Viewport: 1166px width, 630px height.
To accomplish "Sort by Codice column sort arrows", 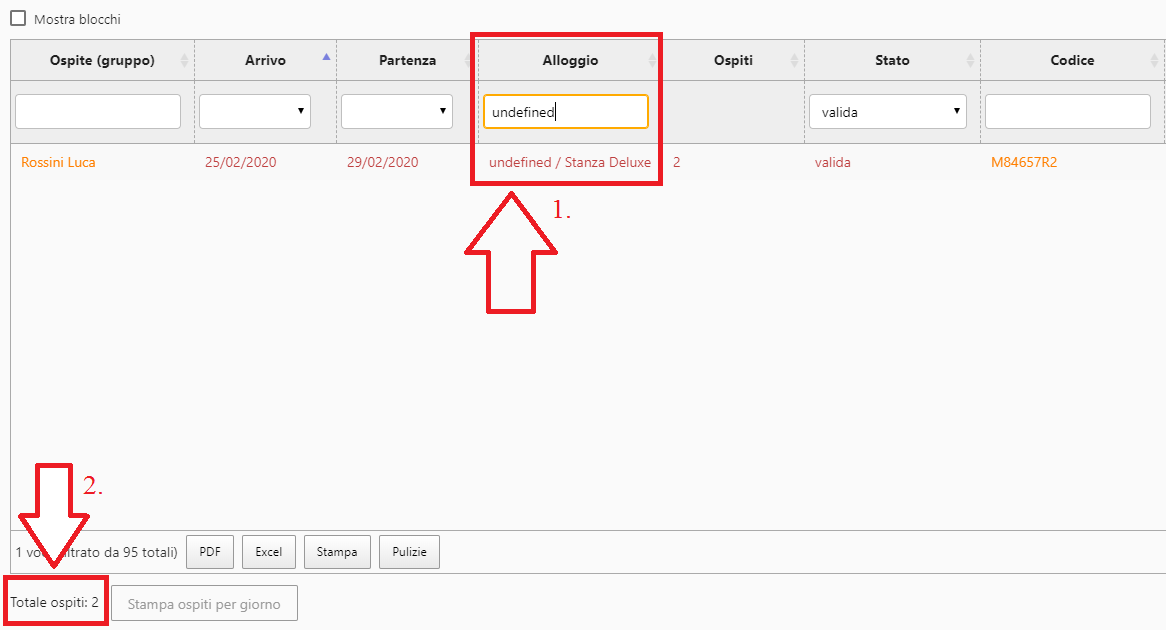I will pos(1155,61).
